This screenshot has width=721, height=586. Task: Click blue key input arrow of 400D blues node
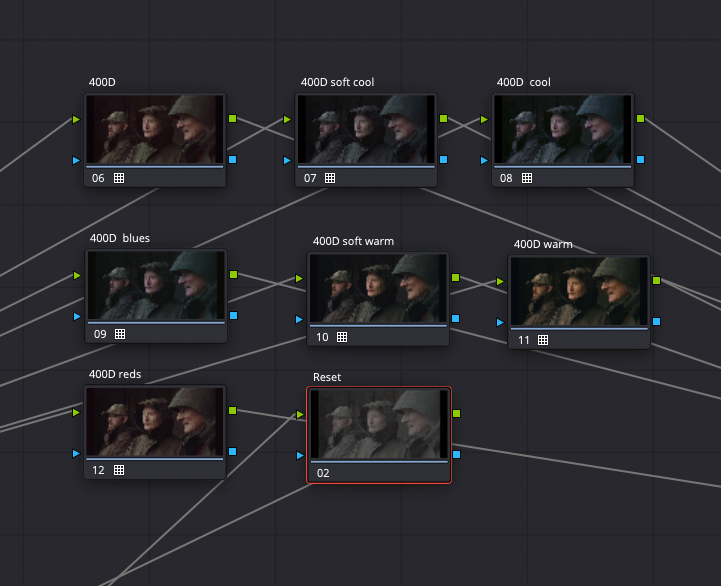(x=76, y=316)
